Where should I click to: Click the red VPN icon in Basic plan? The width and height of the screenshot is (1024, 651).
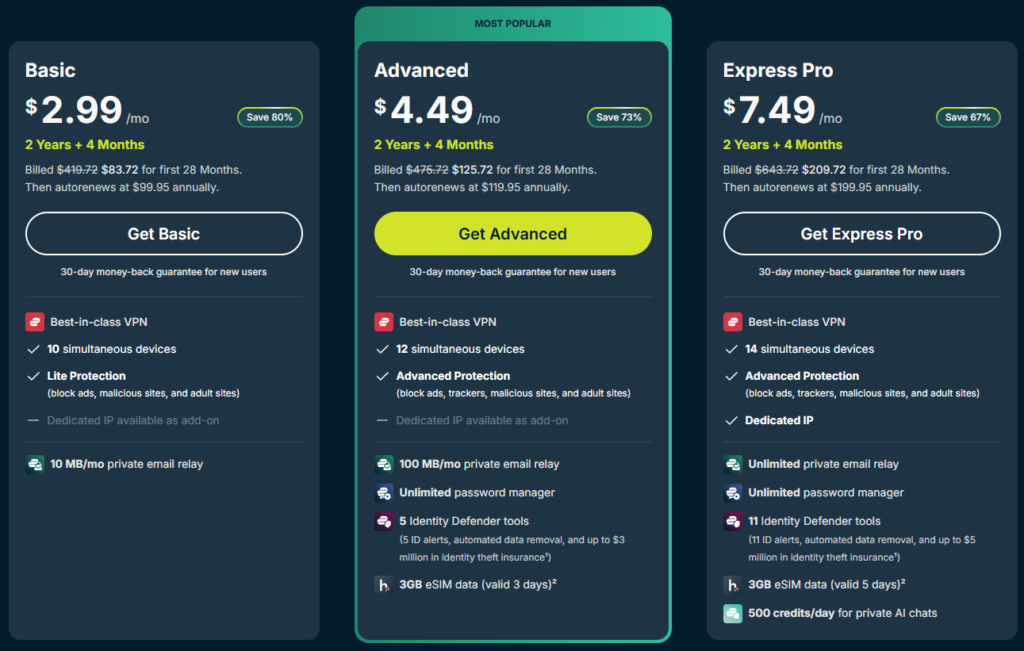[35, 322]
